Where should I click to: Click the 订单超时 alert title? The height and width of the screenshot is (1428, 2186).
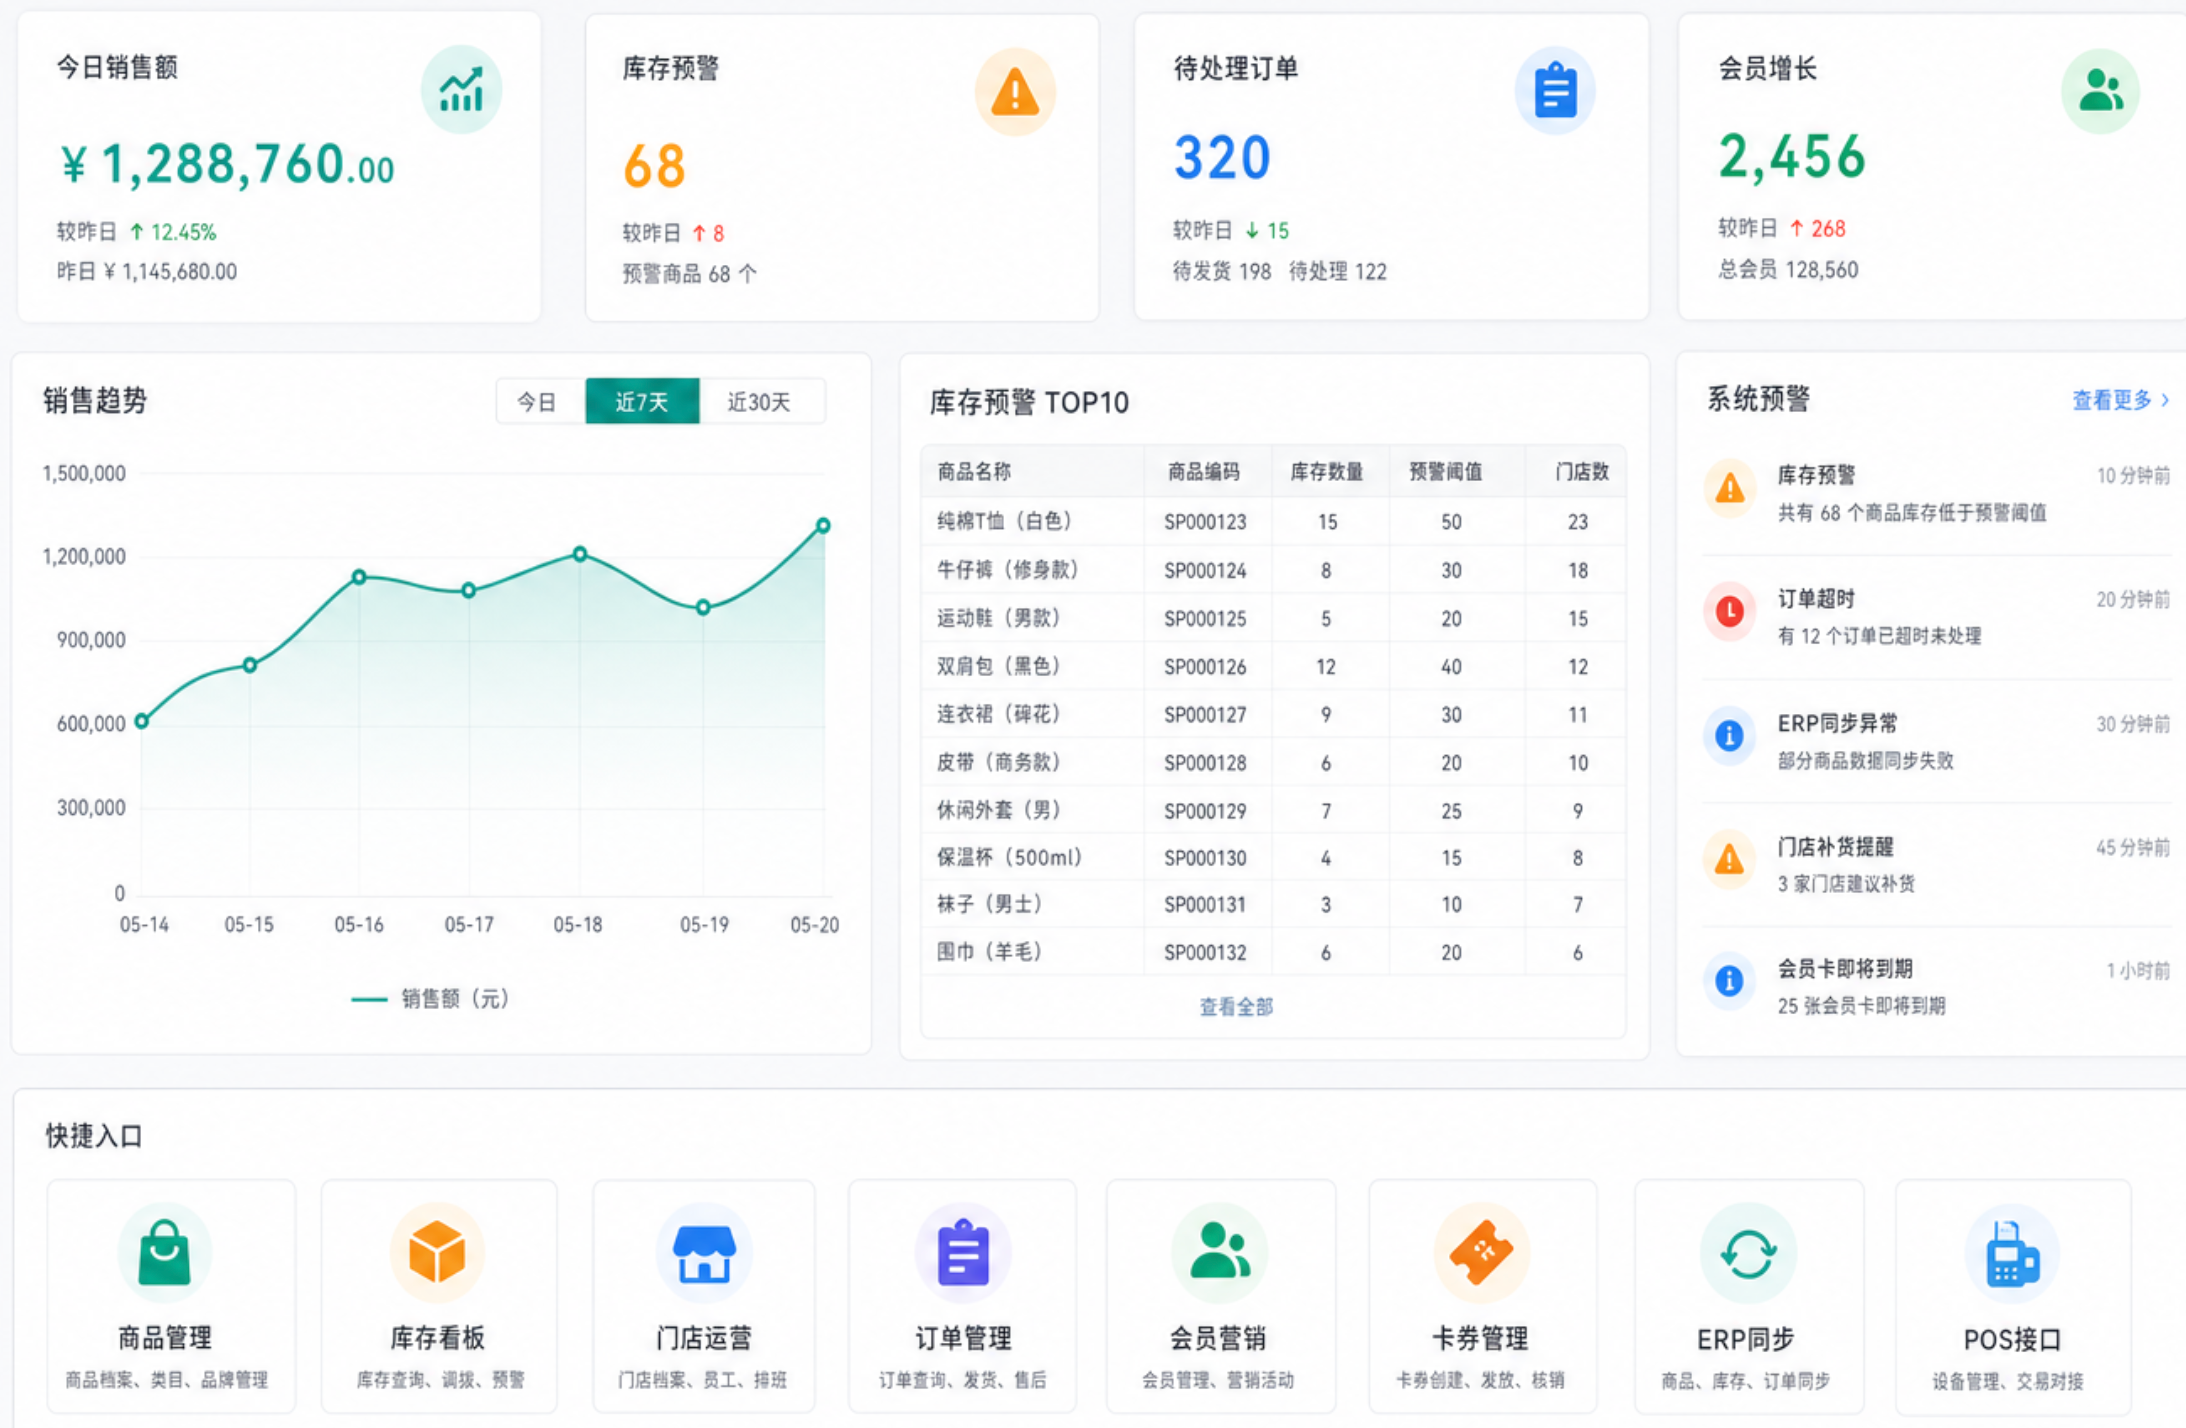[x=1816, y=599]
